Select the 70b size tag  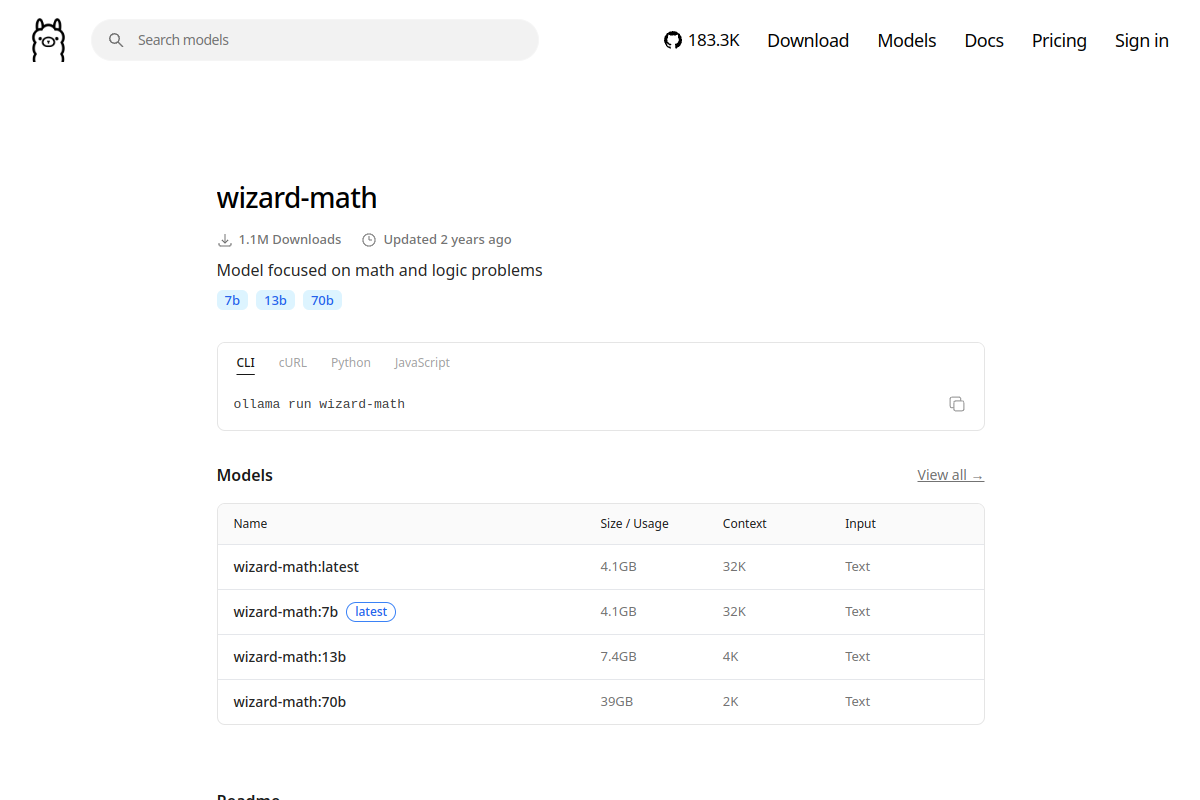322,300
